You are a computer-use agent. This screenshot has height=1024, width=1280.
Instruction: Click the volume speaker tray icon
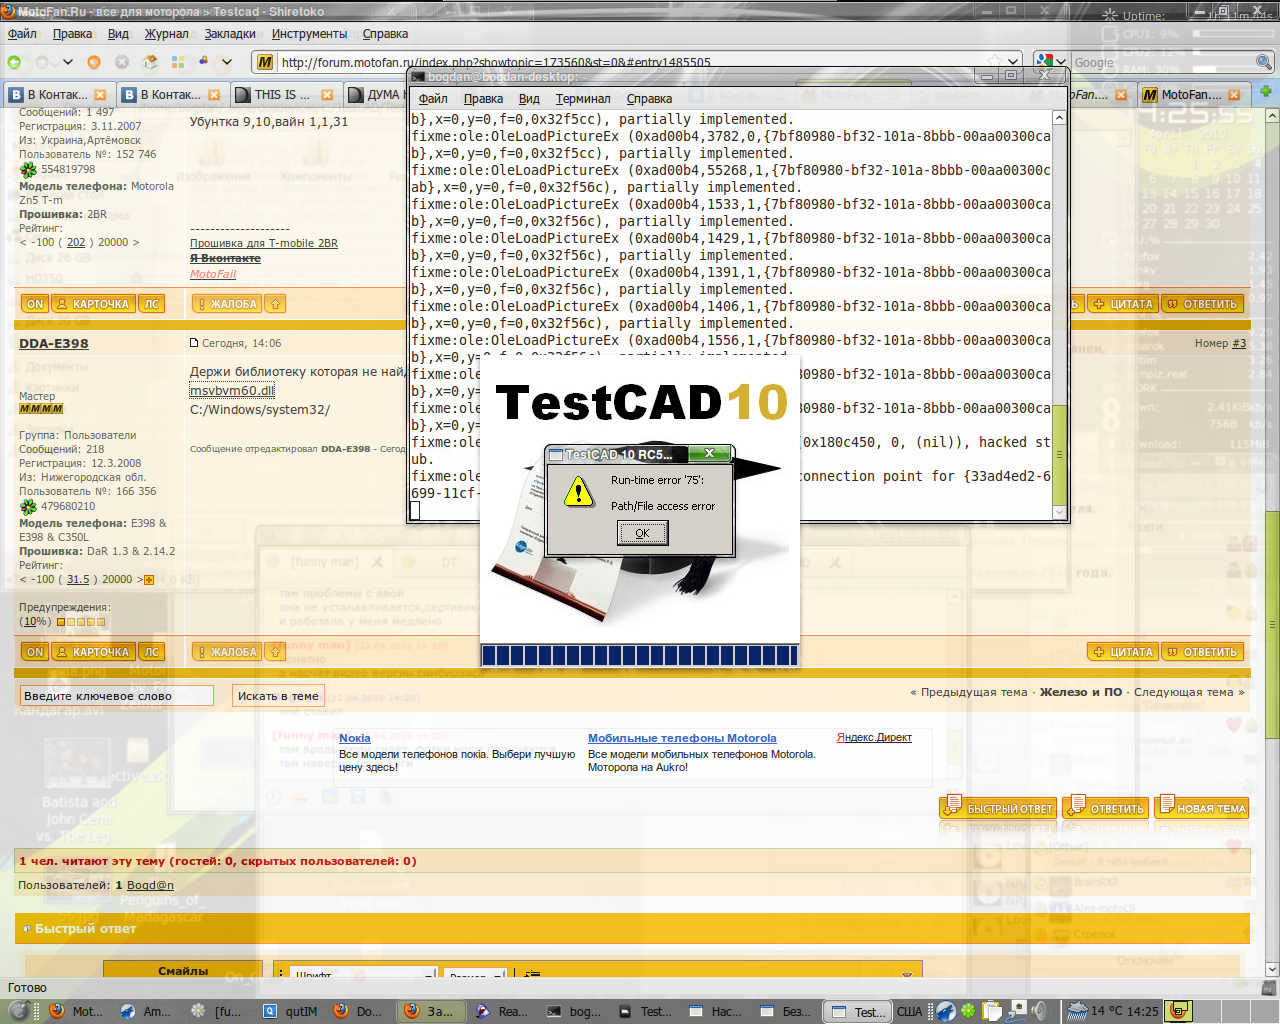coord(1040,1011)
